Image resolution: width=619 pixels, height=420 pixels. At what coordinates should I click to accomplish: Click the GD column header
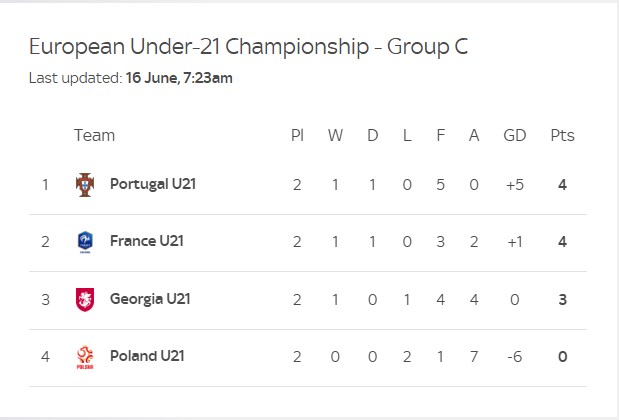point(514,135)
